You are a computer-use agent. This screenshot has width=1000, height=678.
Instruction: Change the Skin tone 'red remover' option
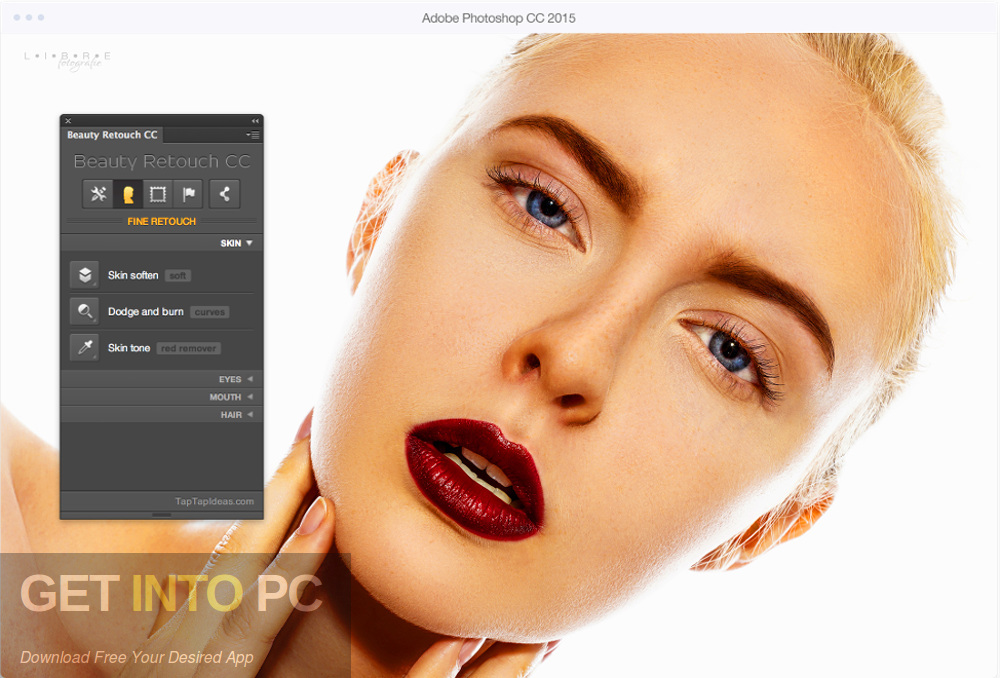(x=188, y=348)
